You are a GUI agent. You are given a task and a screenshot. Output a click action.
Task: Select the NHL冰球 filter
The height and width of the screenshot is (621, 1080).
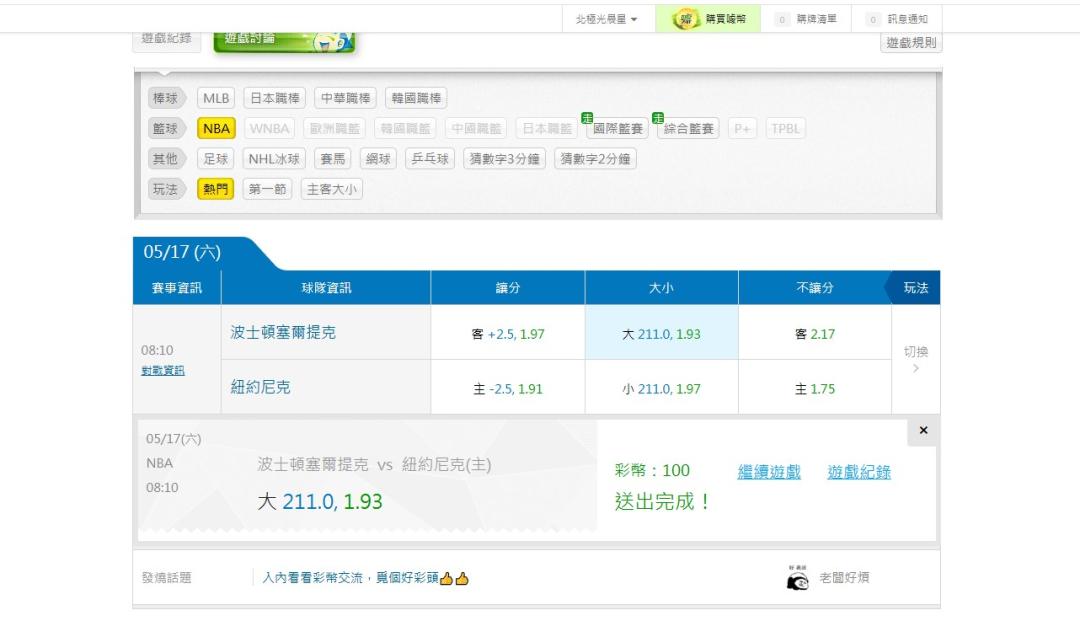tap(274, 159)
